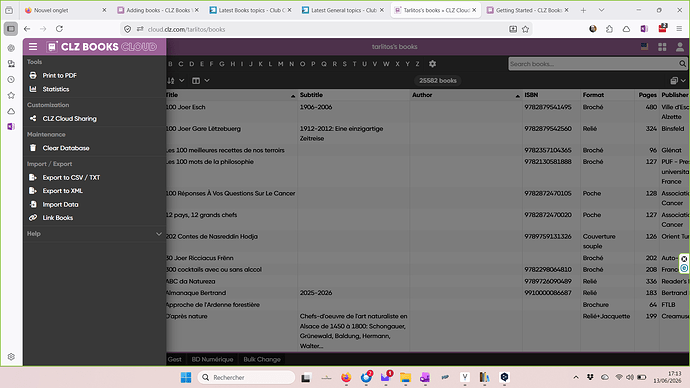690x388 pixels.
Task: Show hidden system tray icons
Action: click(576, 377)
